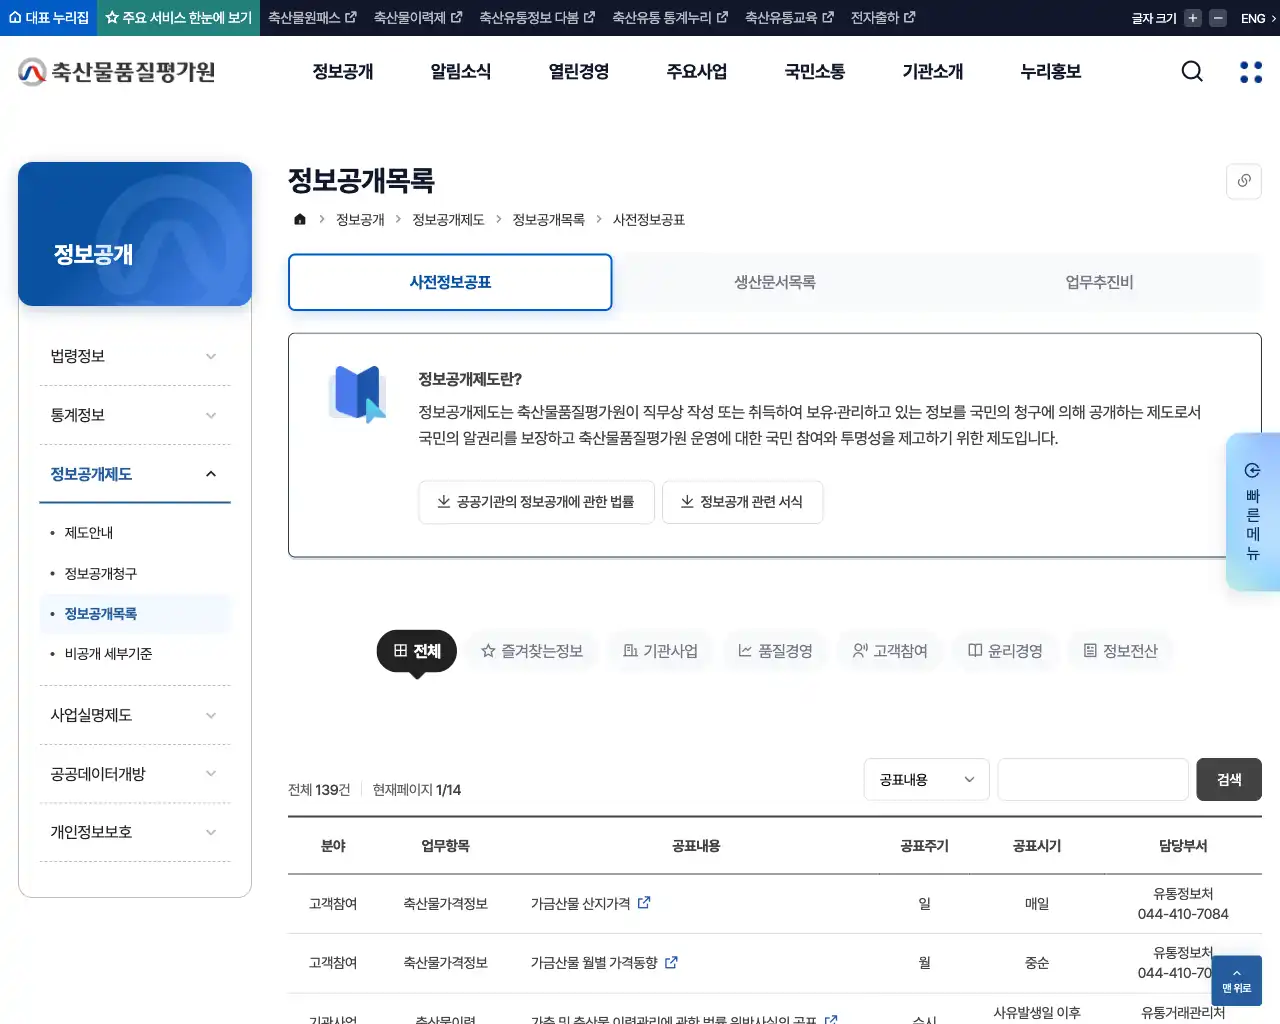Select the 정보전산 filter with document icon
1280x1024 pixels.
pyautogui.click(x=1120, y=650)
